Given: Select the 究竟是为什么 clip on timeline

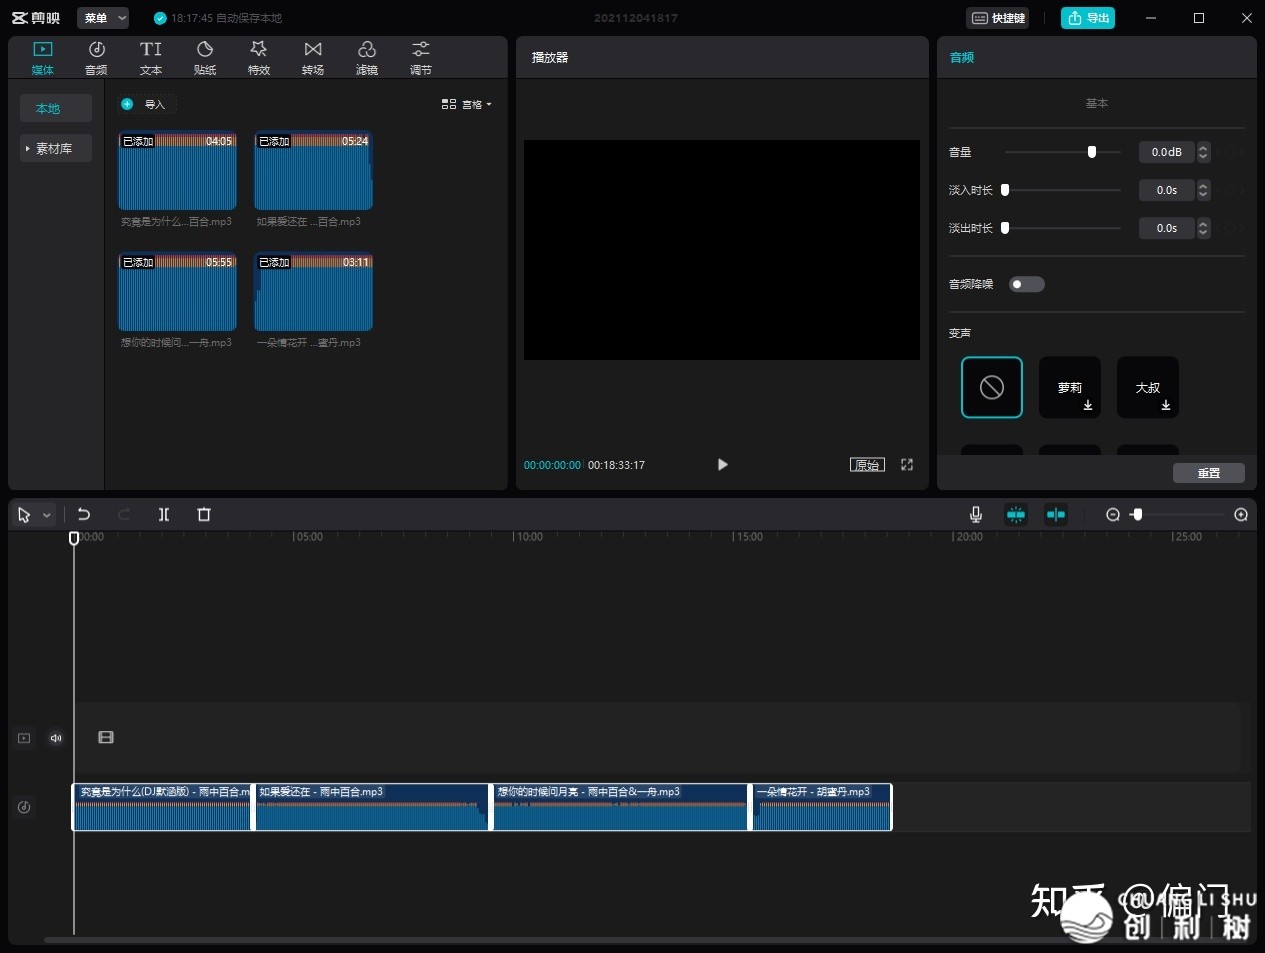Looking at the screenshot, I should pyautogui.click(x=162, y=807).
